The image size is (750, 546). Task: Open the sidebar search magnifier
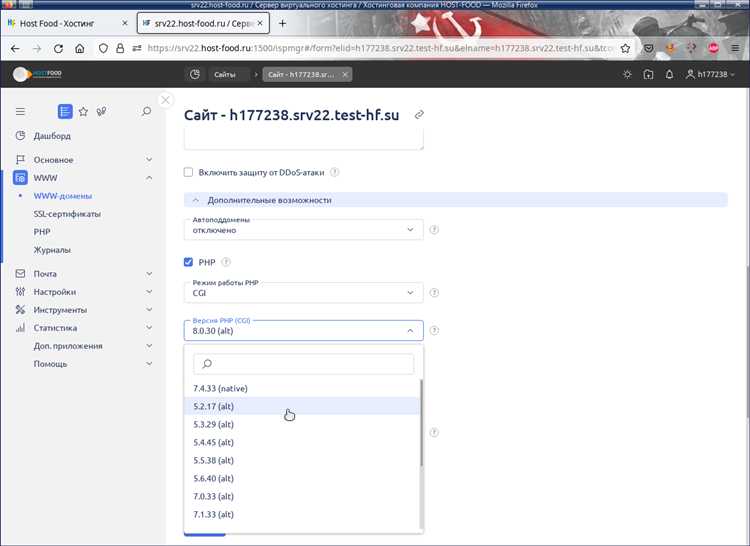click(x=146, y=111)
